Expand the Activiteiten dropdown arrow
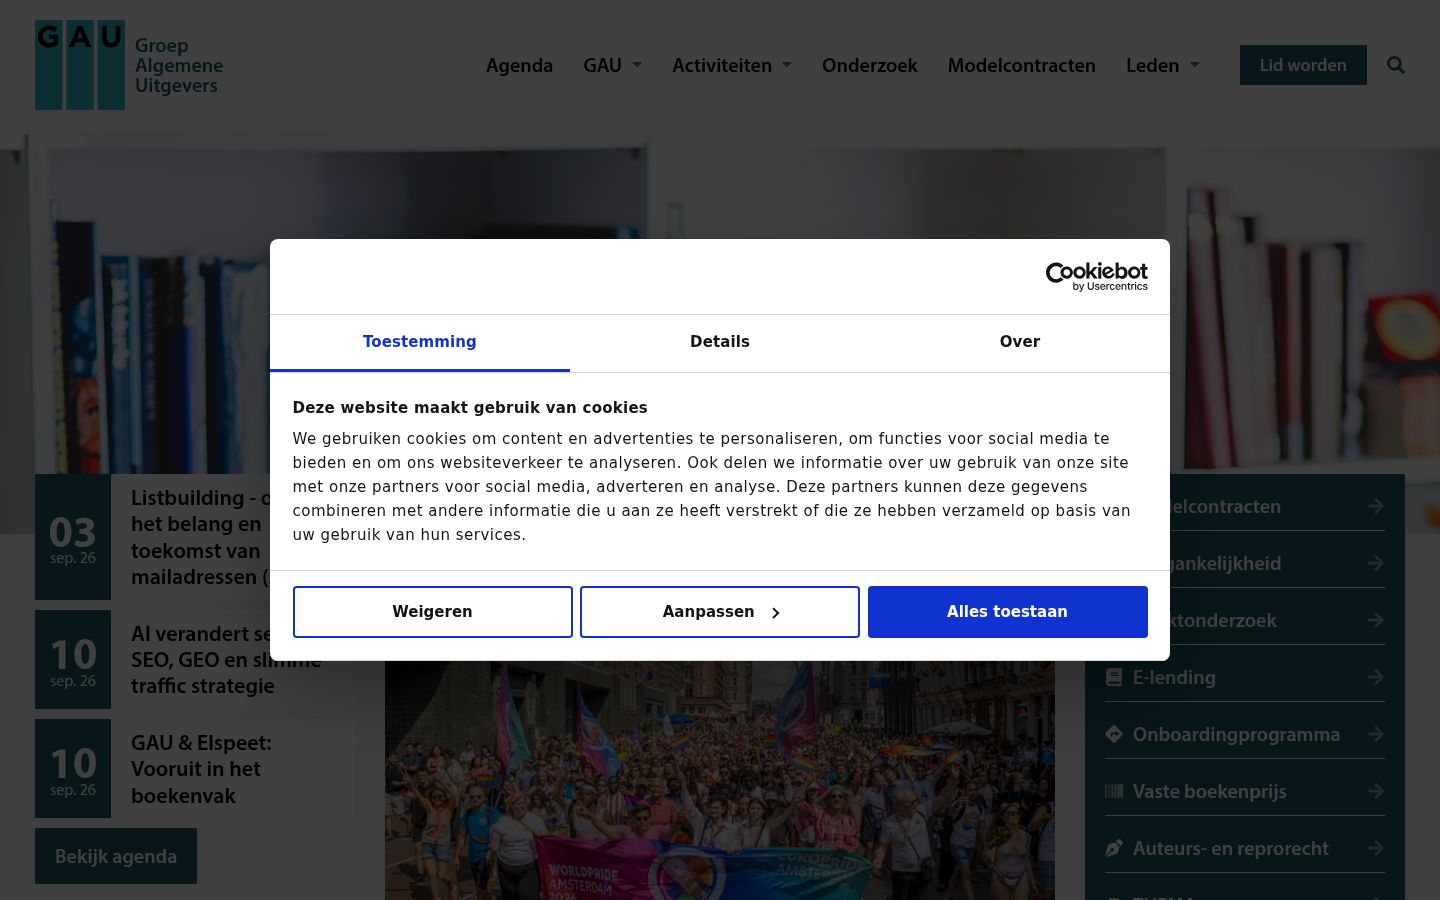1440x900 pixels. (787, 65)
